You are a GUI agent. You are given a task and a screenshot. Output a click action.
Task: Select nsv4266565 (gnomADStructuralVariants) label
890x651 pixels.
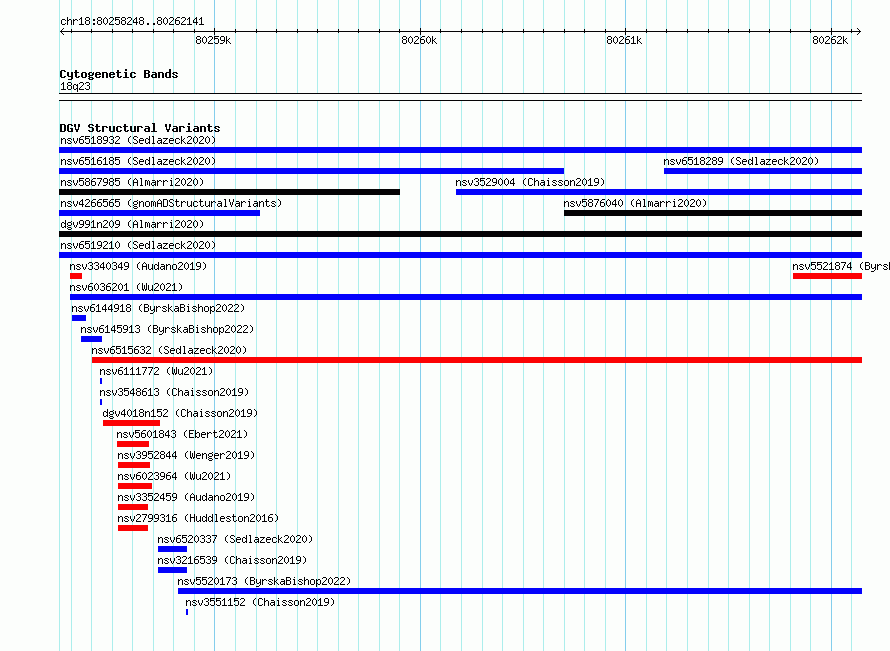[x=171, y=203]
